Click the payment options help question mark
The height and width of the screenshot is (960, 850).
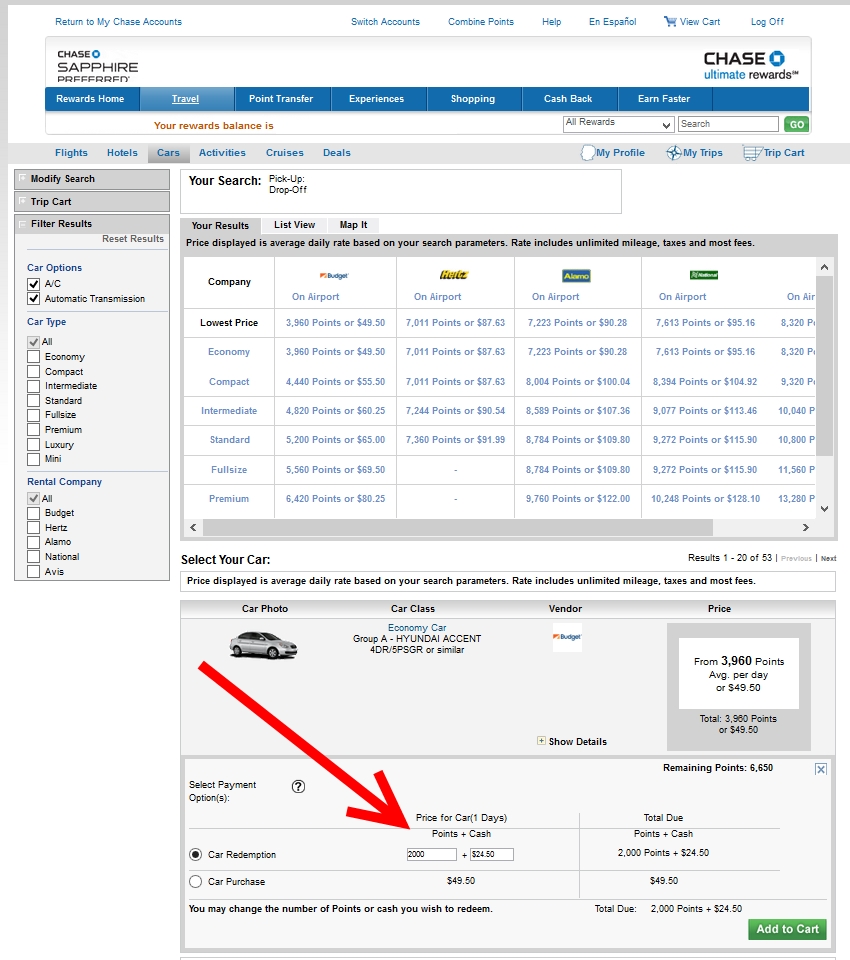(x=298, y=787)
